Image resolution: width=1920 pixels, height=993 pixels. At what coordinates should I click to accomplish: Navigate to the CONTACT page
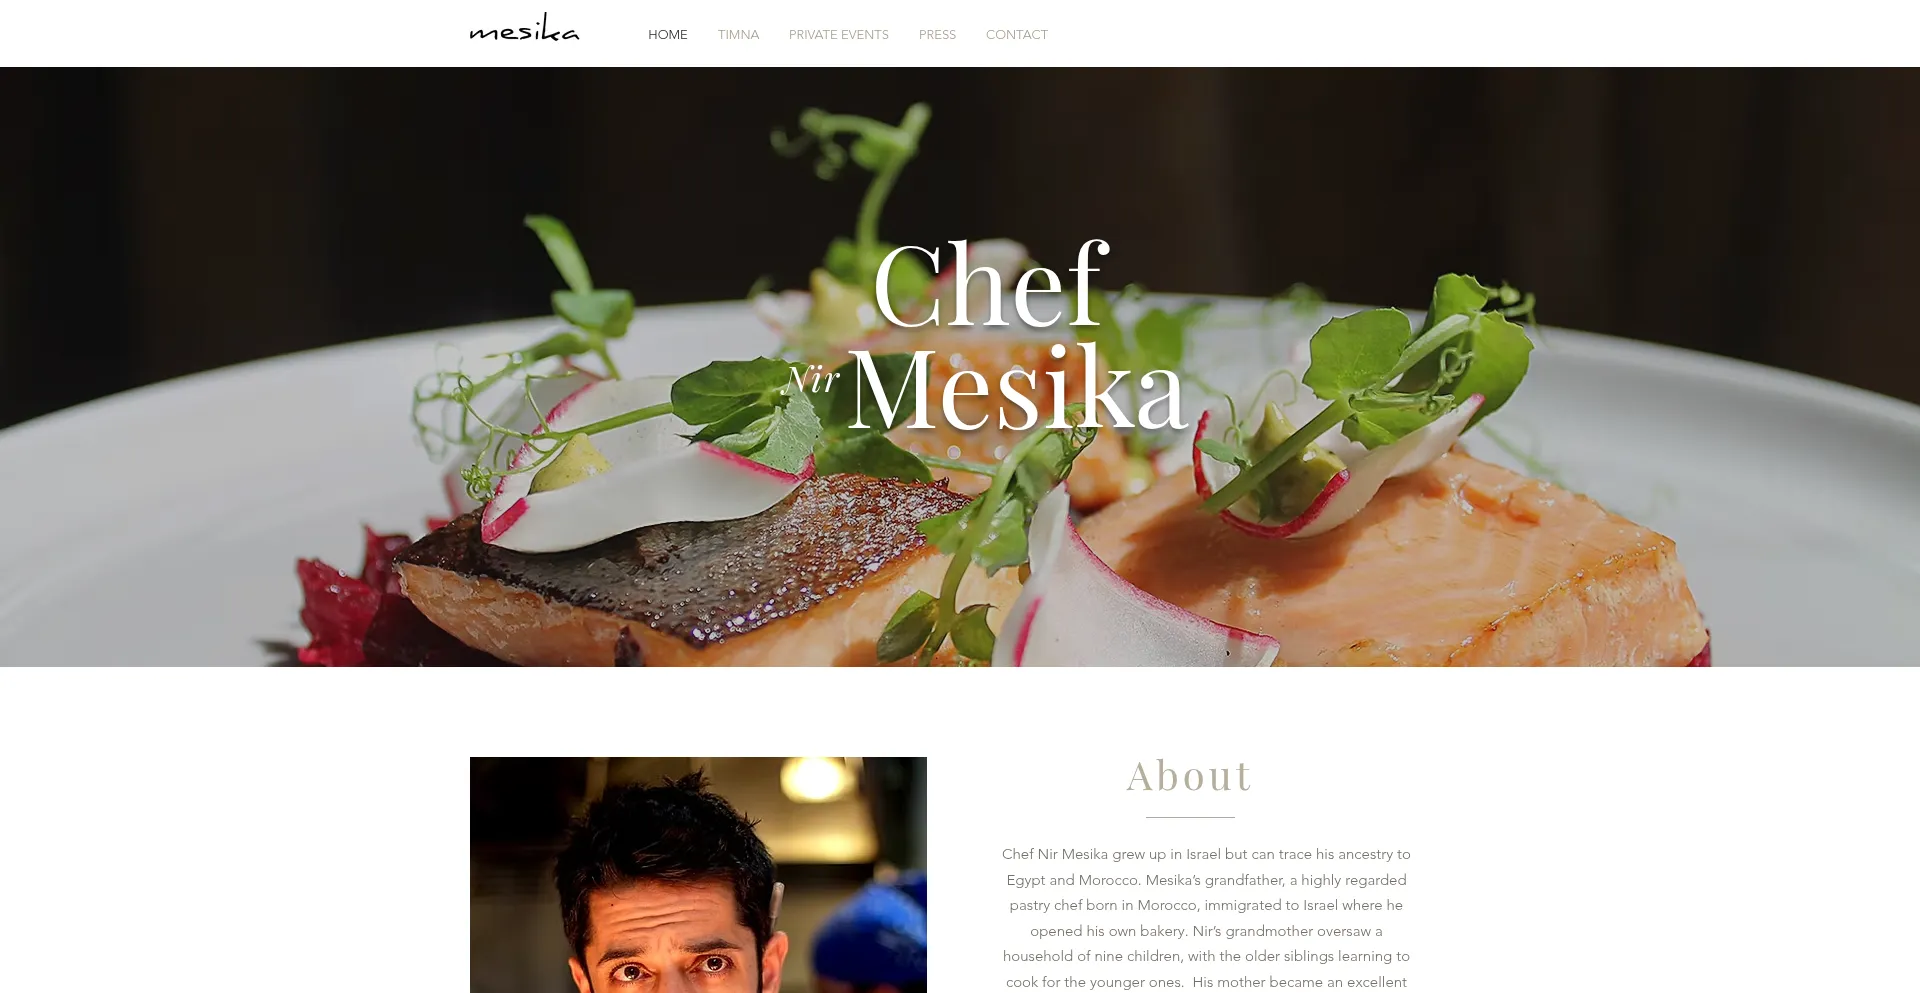pos(1016,35)
